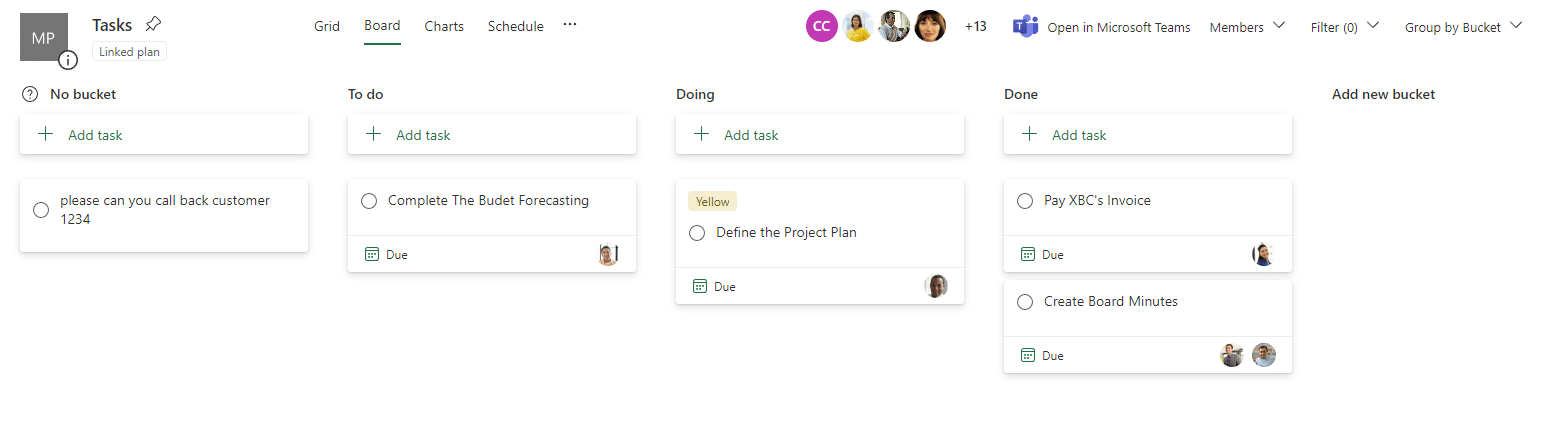This screenshot has width=1548, height=421.
Task: Complete the call back customer task
Action: click(x=41, y=210)
